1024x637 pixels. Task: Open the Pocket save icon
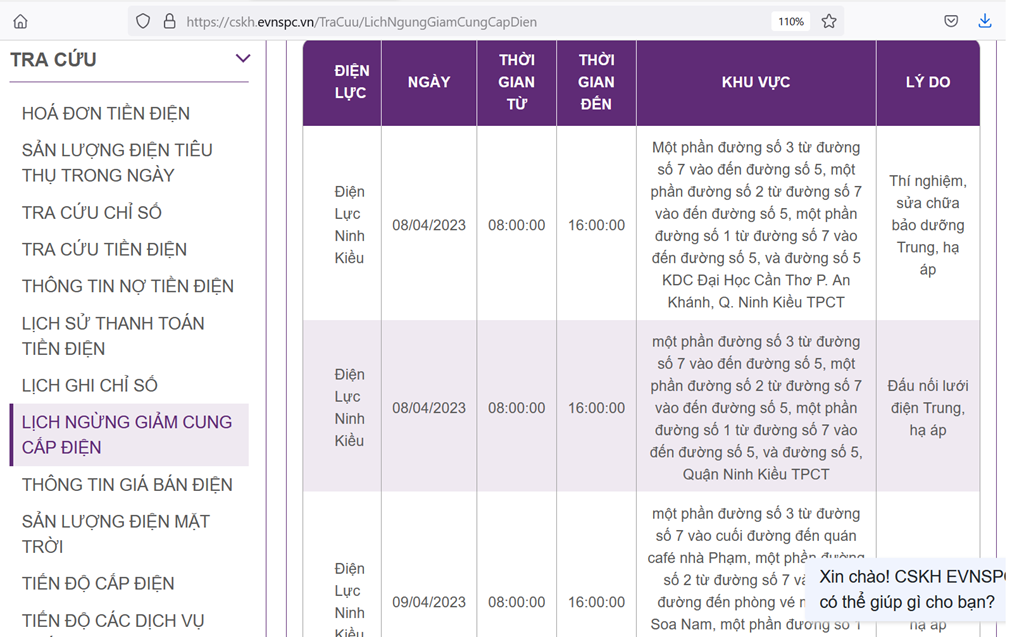coord(951,21)
